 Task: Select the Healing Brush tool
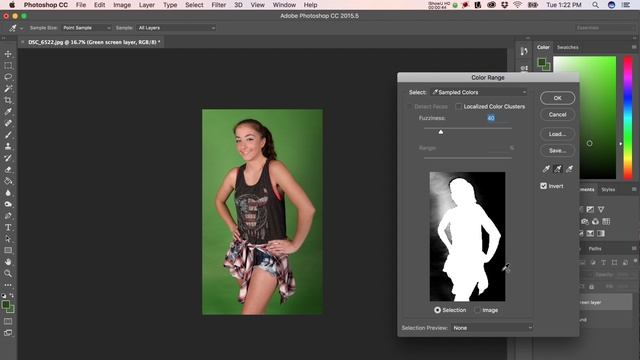[x=8, y=123]
